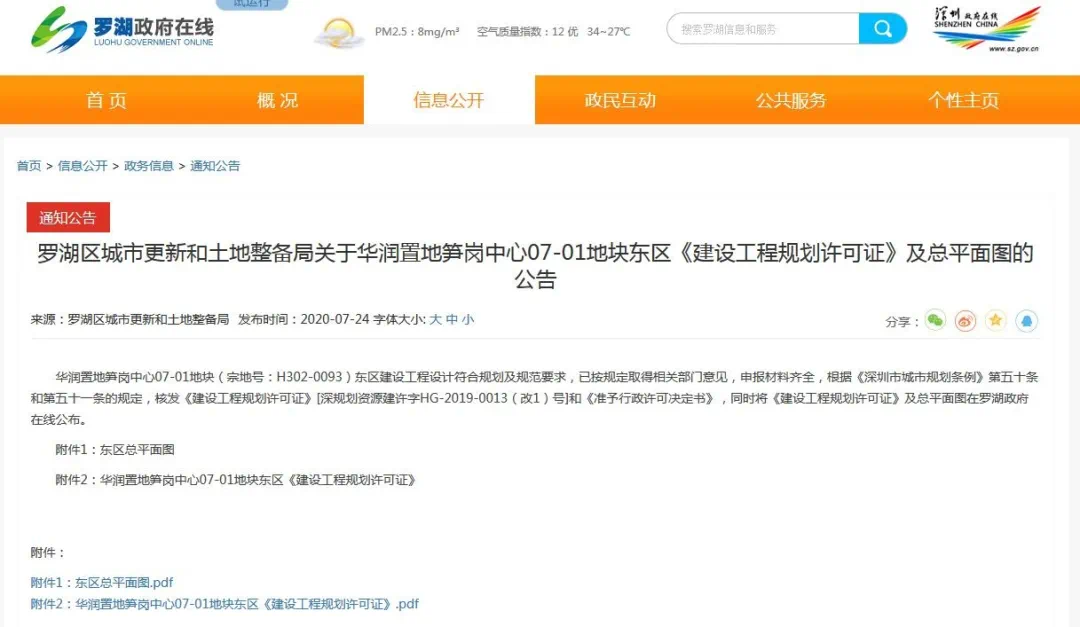Click the 附件： section label
The image size is (1080, 627).
coord(48,553)
